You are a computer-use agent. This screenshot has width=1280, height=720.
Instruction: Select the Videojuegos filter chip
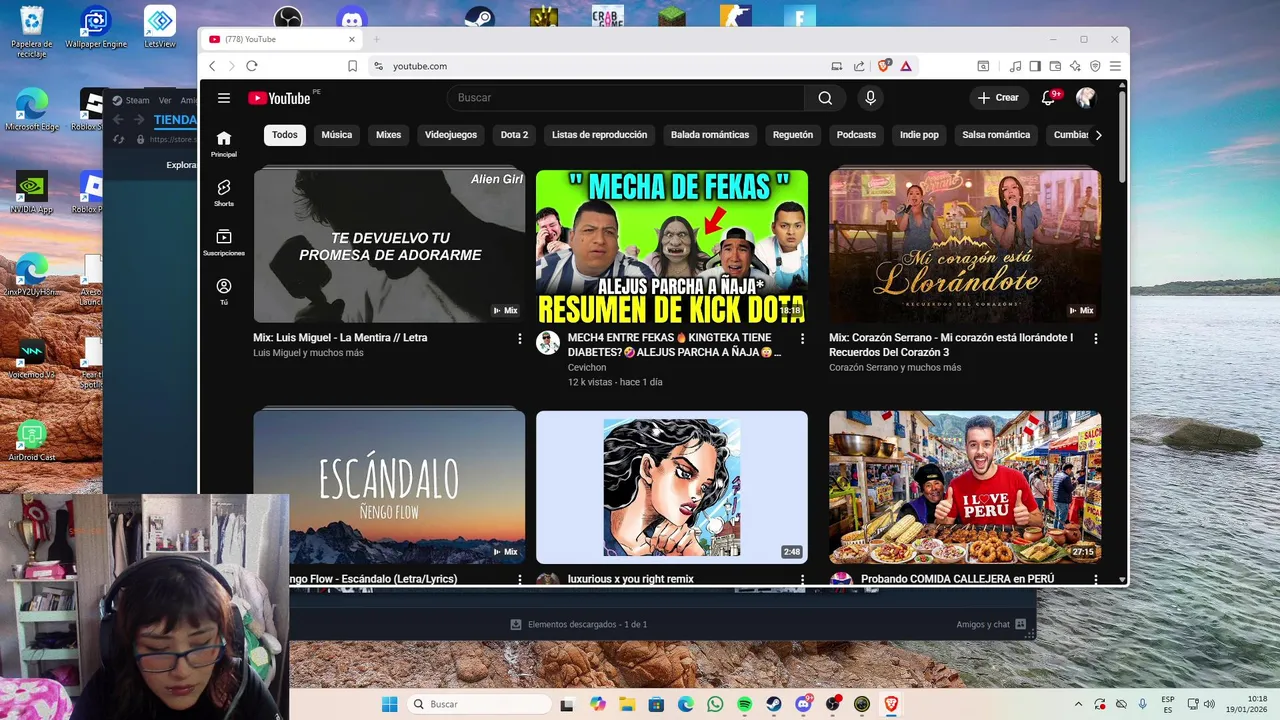click(x=451, y=135)
